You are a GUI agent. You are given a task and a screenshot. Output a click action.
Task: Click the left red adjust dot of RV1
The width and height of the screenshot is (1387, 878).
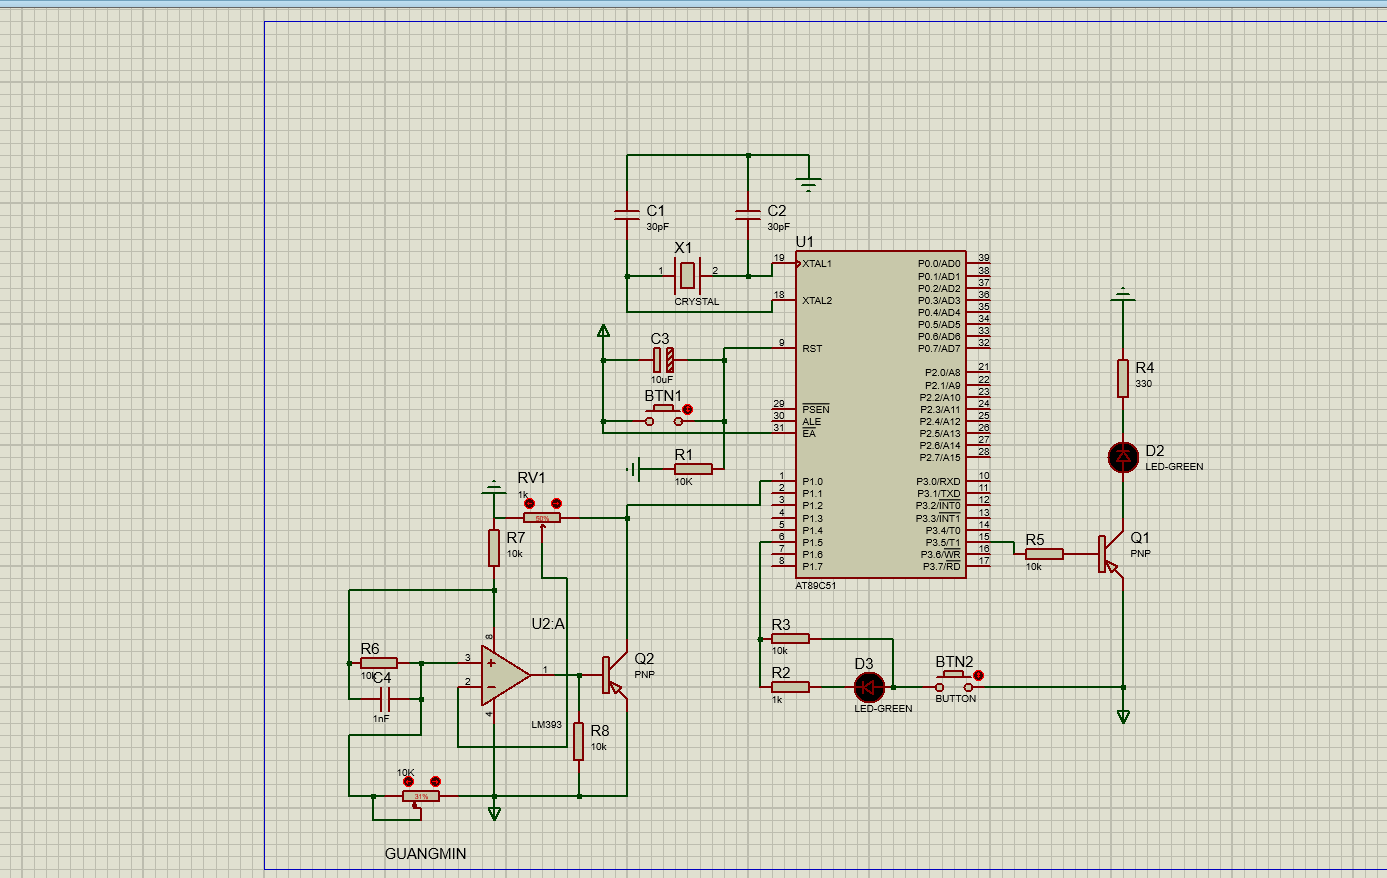(x=530, y=503)
